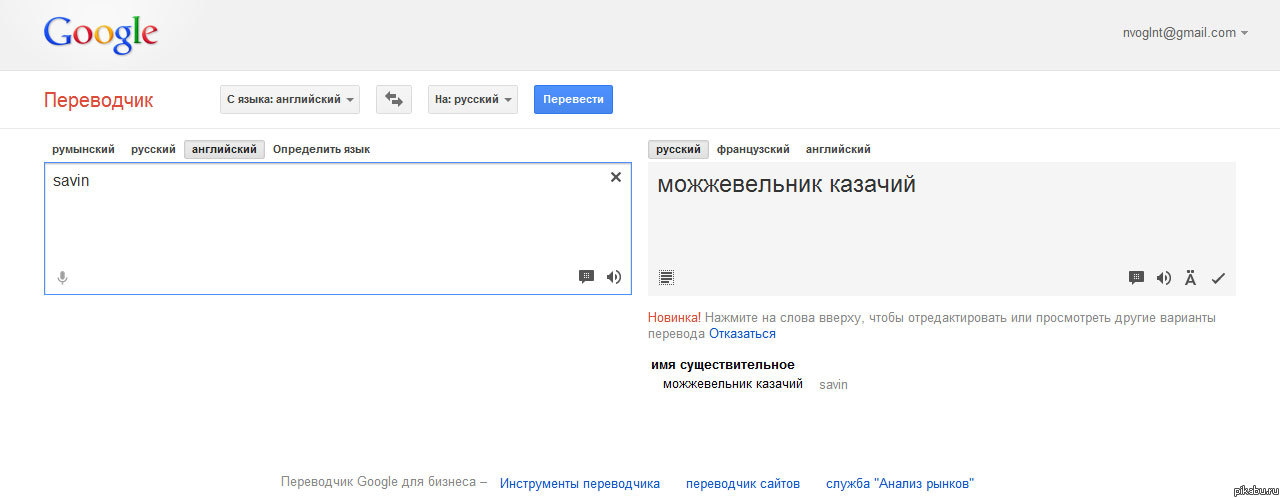Select французский target language tab
This screenshot has height=498, width=1280.
[x=753, y=149]
